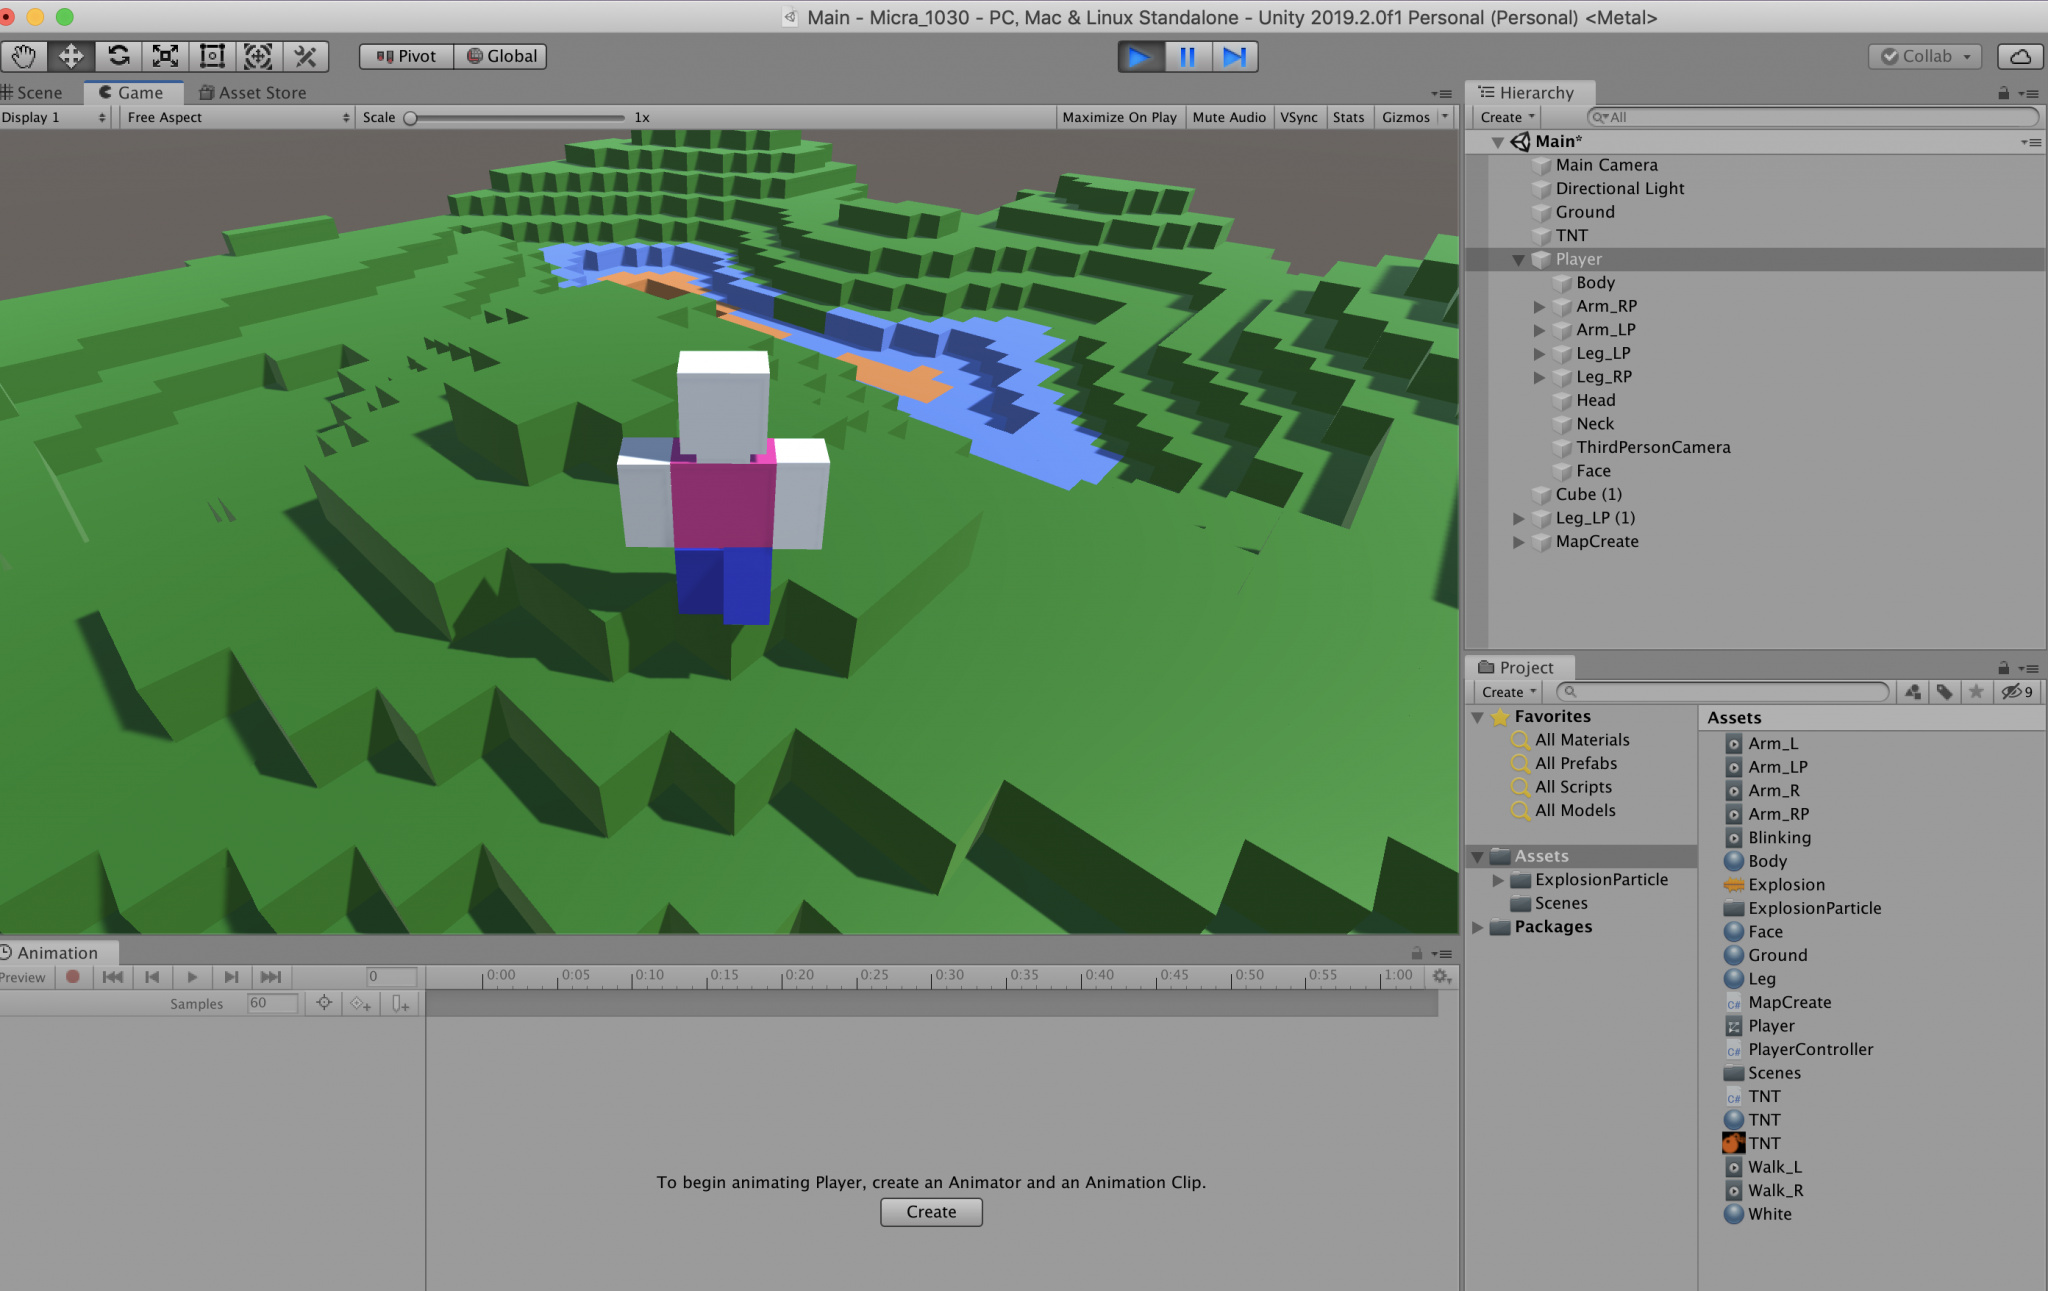Screen dimensions: 2048x1291
Task: Open the cloud services icon
Action: tap(2020, 56)
